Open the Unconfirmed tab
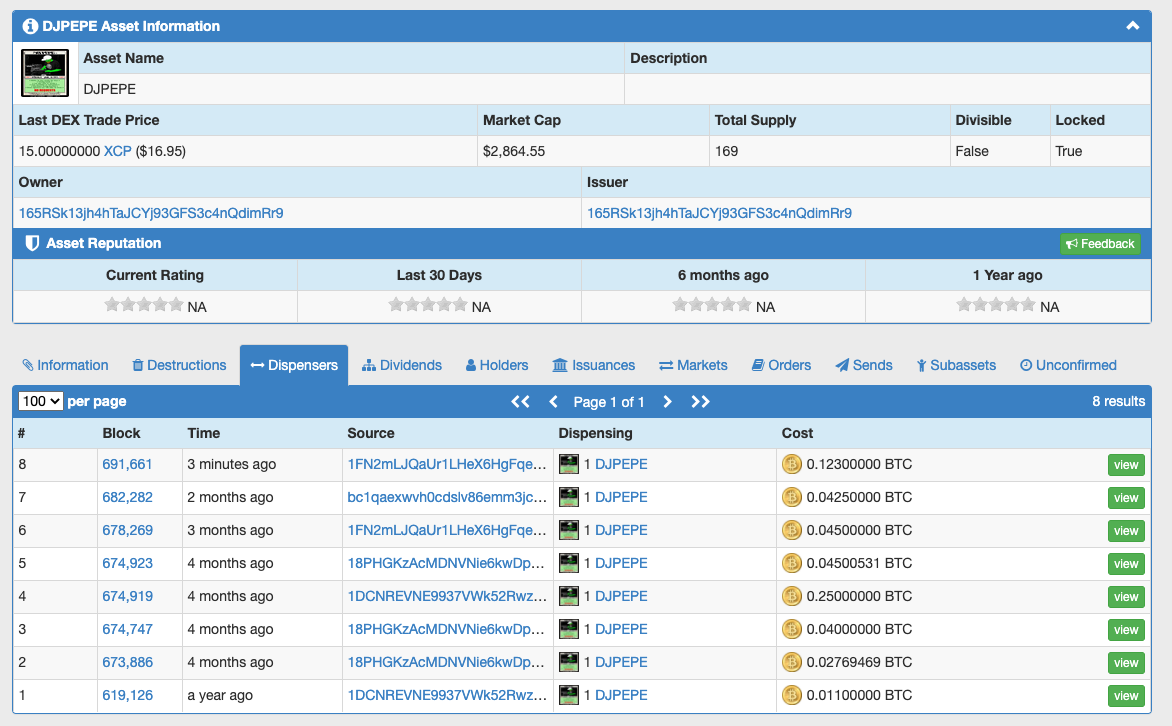Image resolution: width=1172 pixels, height=726 pixels. [1068, 365]
